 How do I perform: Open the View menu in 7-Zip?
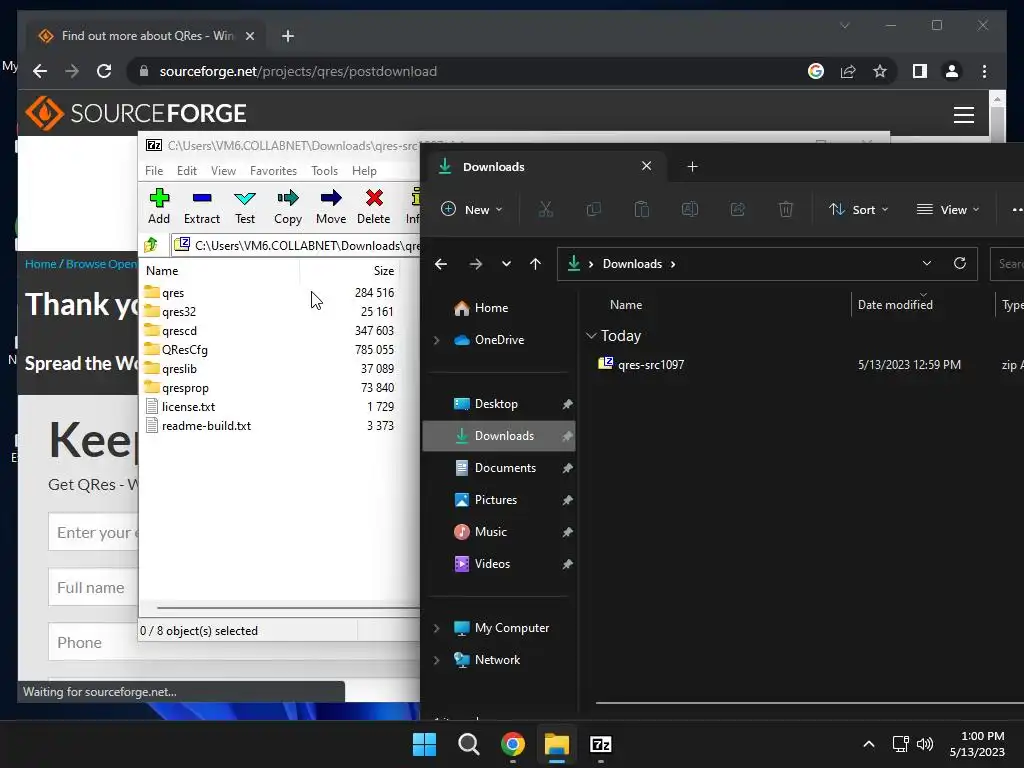click(223, 170)
